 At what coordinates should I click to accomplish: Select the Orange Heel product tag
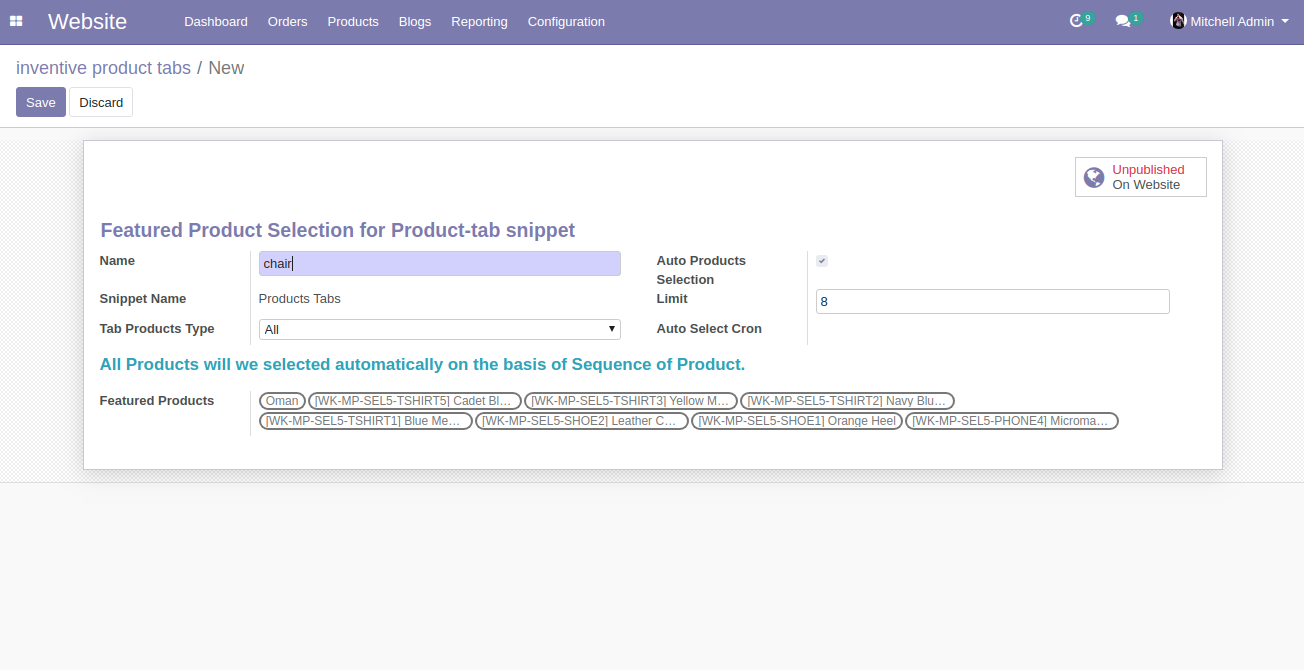[x=796, y=421]
